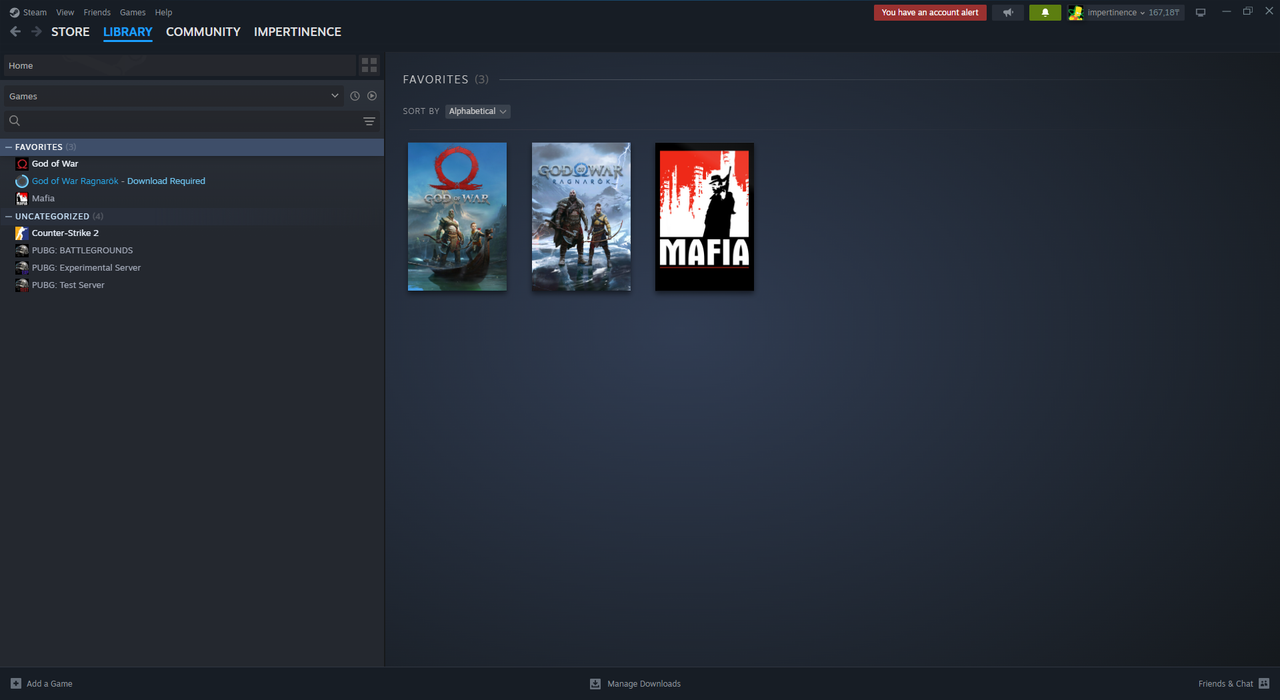
Task: Select the LIBRARY tab
Action: point(128,32)
